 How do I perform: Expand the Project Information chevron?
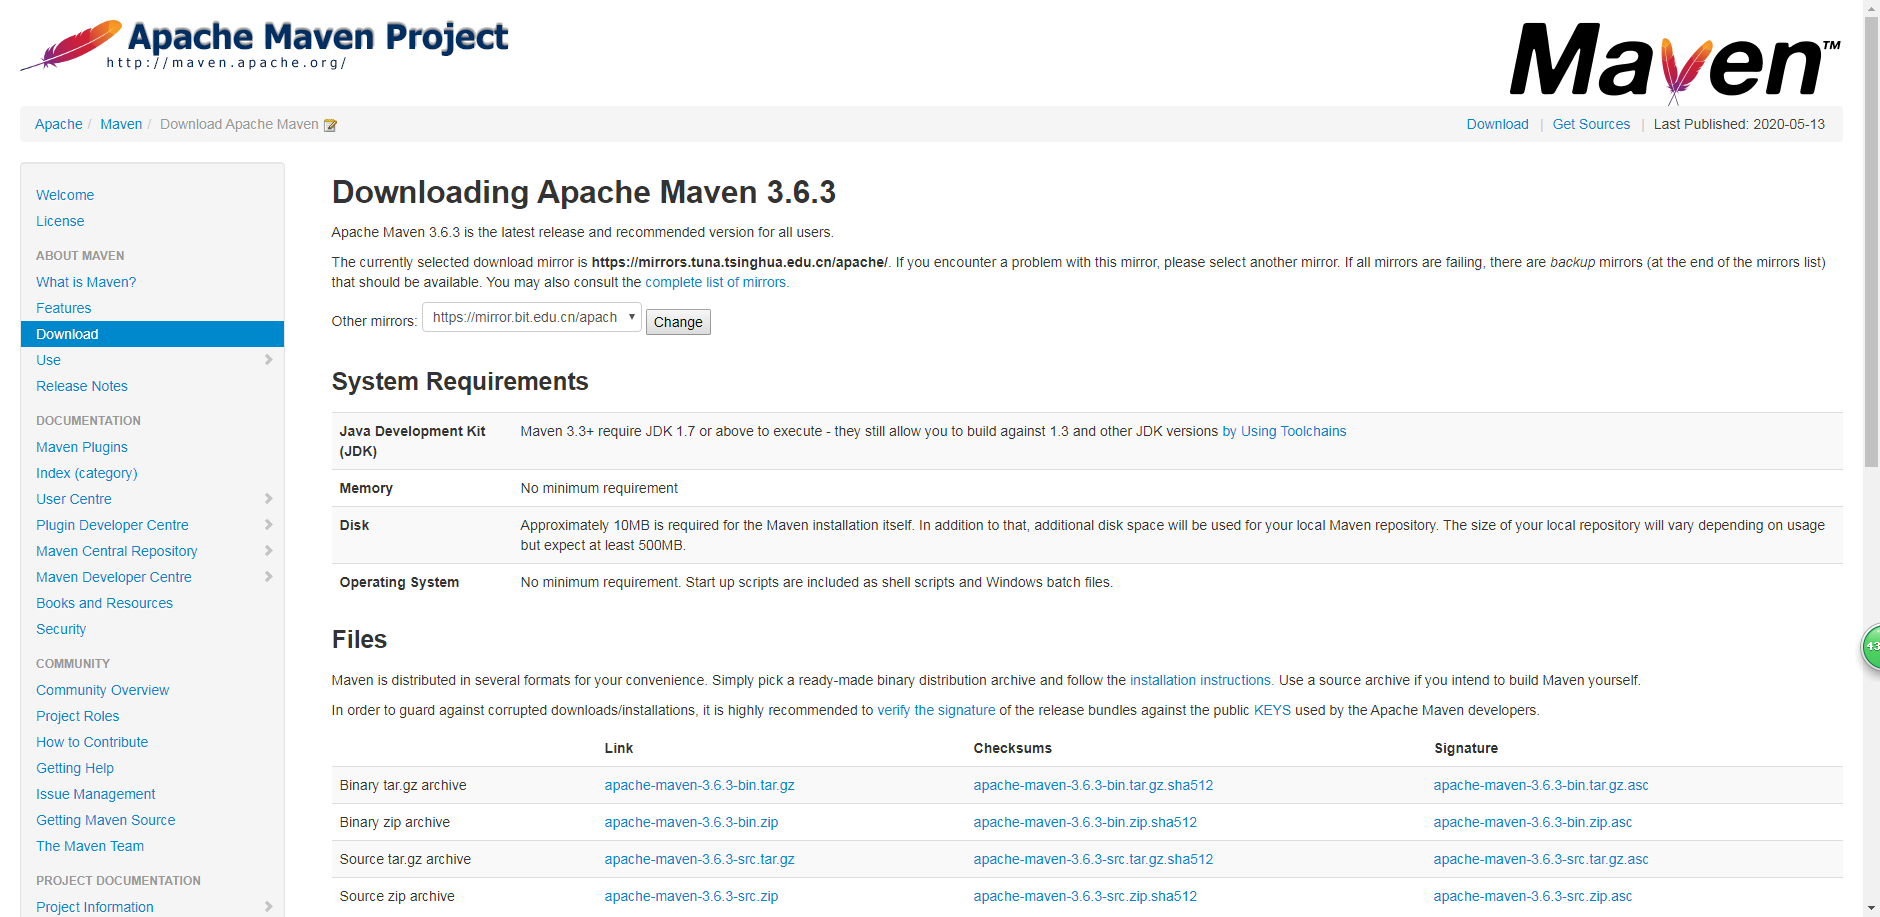[x=268, y=907]
